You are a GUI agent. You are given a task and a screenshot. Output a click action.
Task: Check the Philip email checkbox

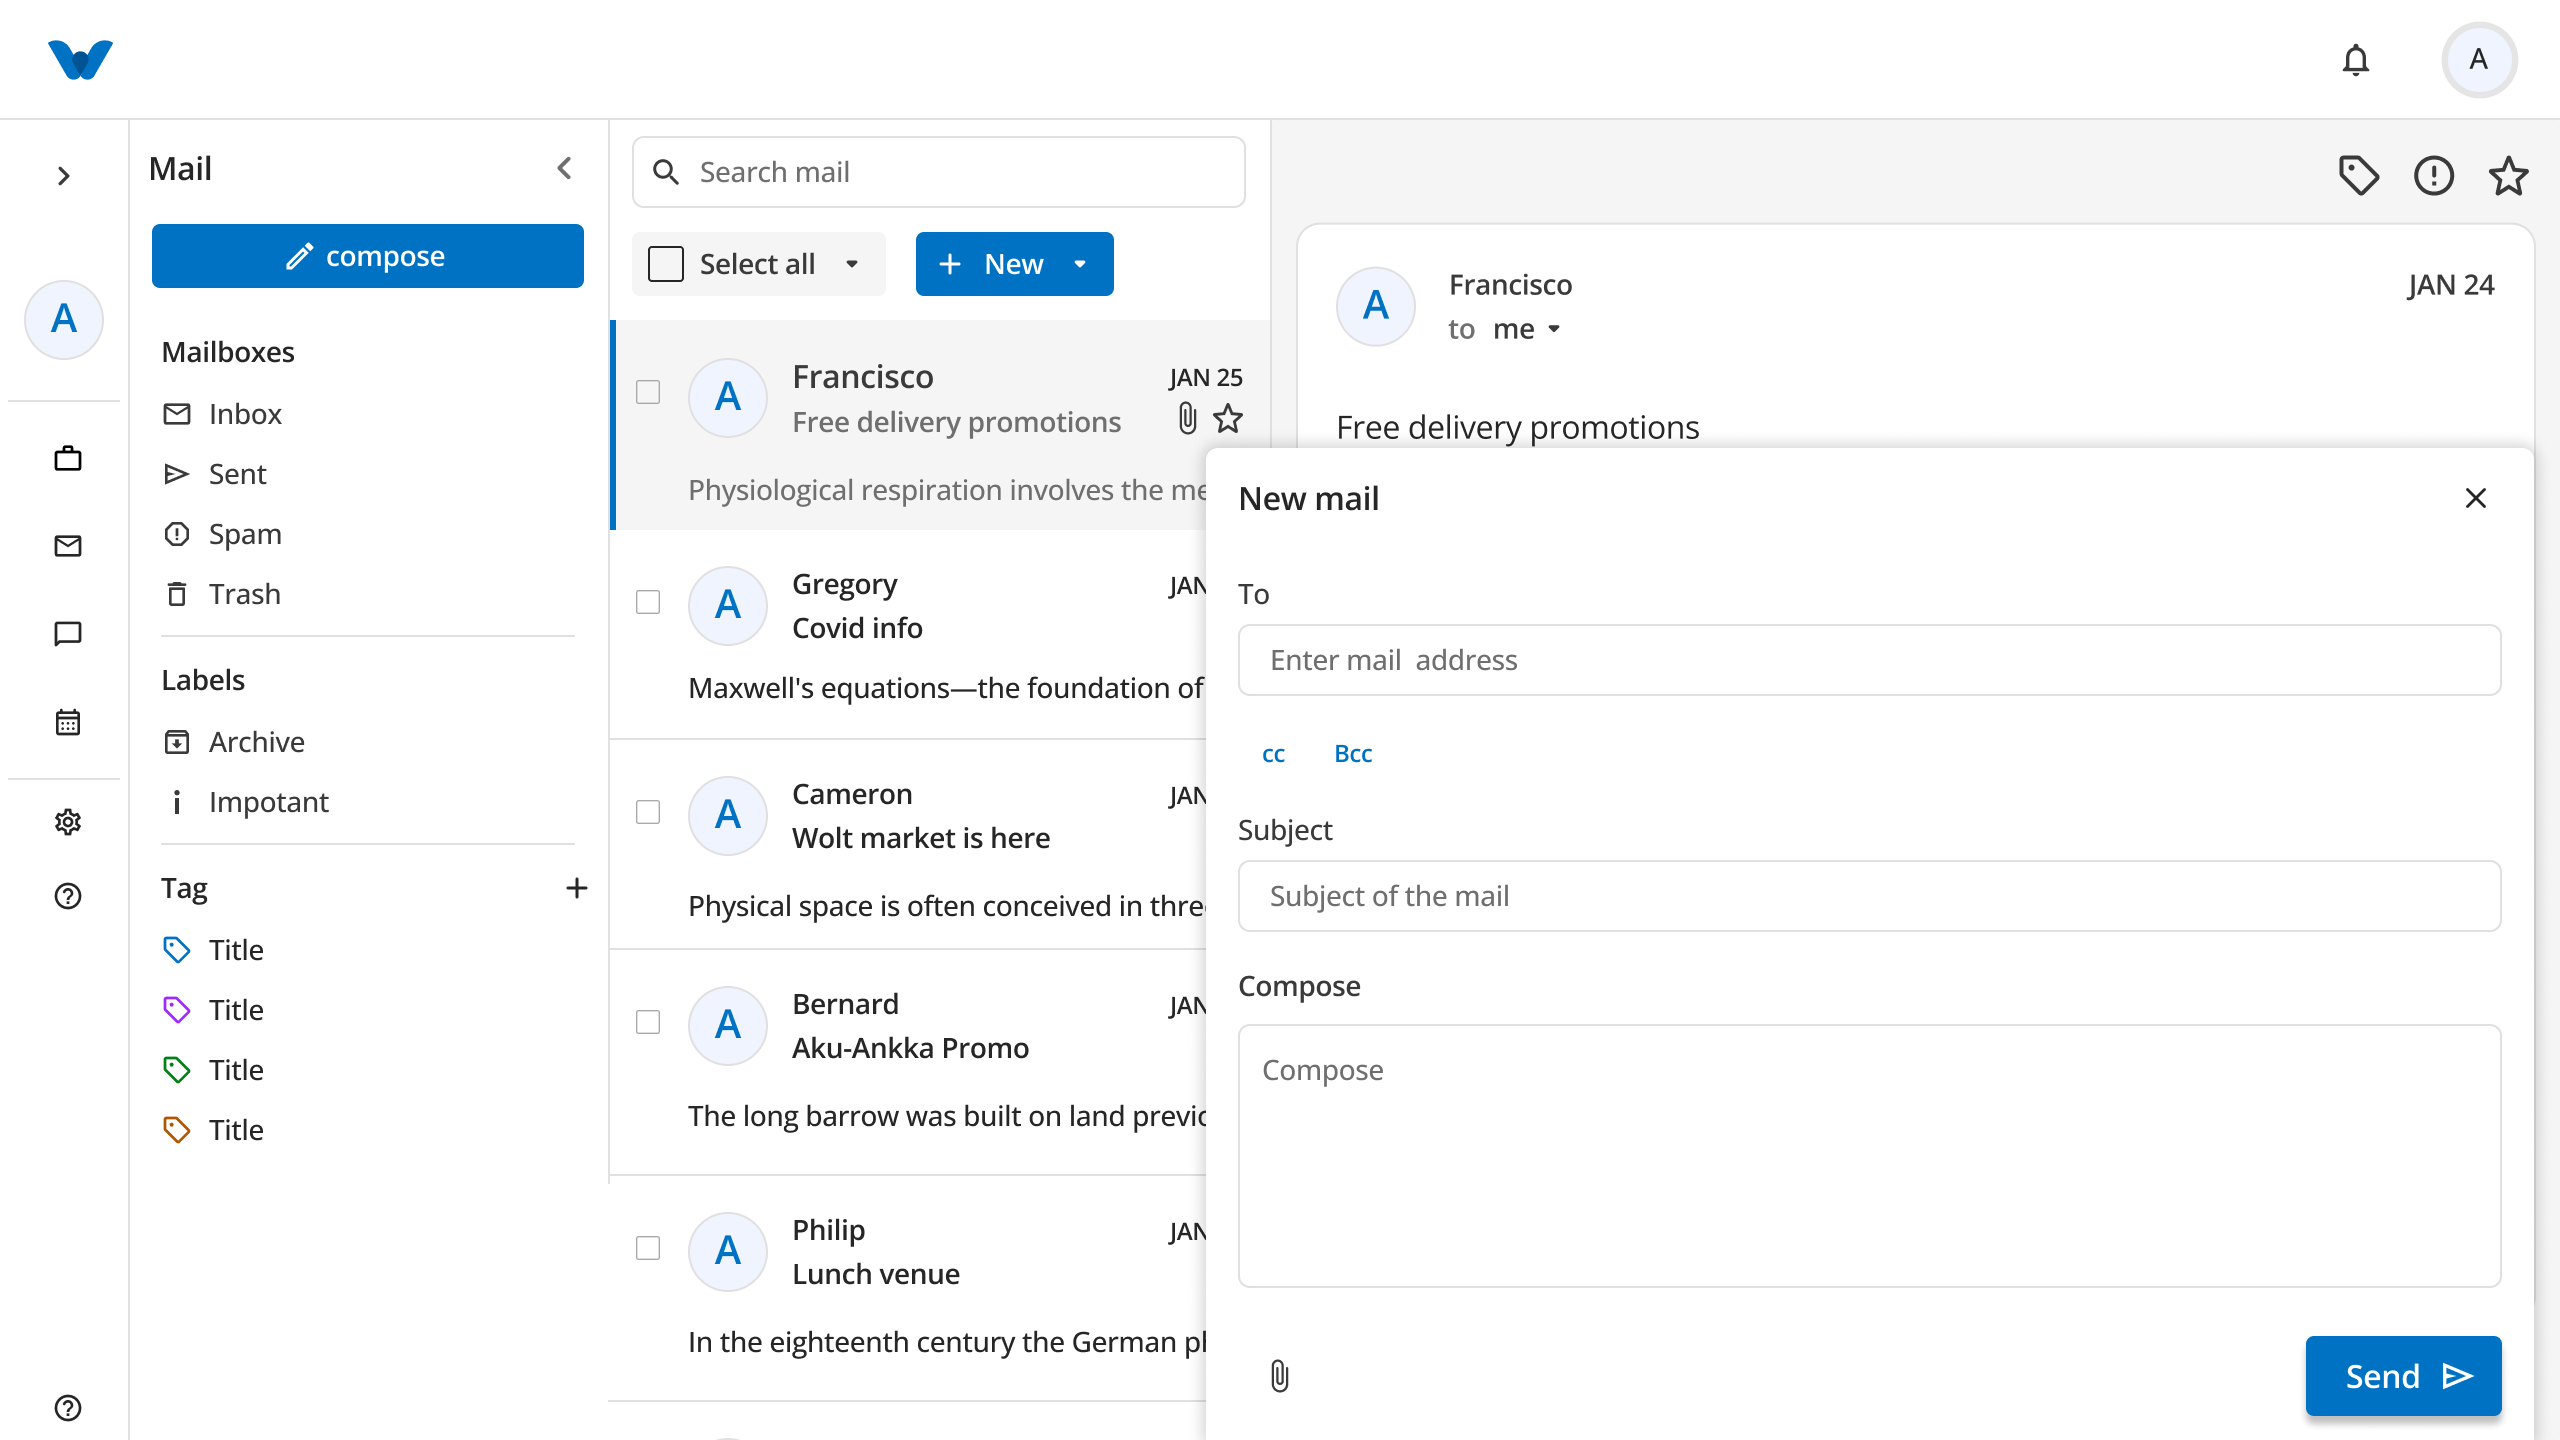pyautogui.click(x=648, y=1248)
